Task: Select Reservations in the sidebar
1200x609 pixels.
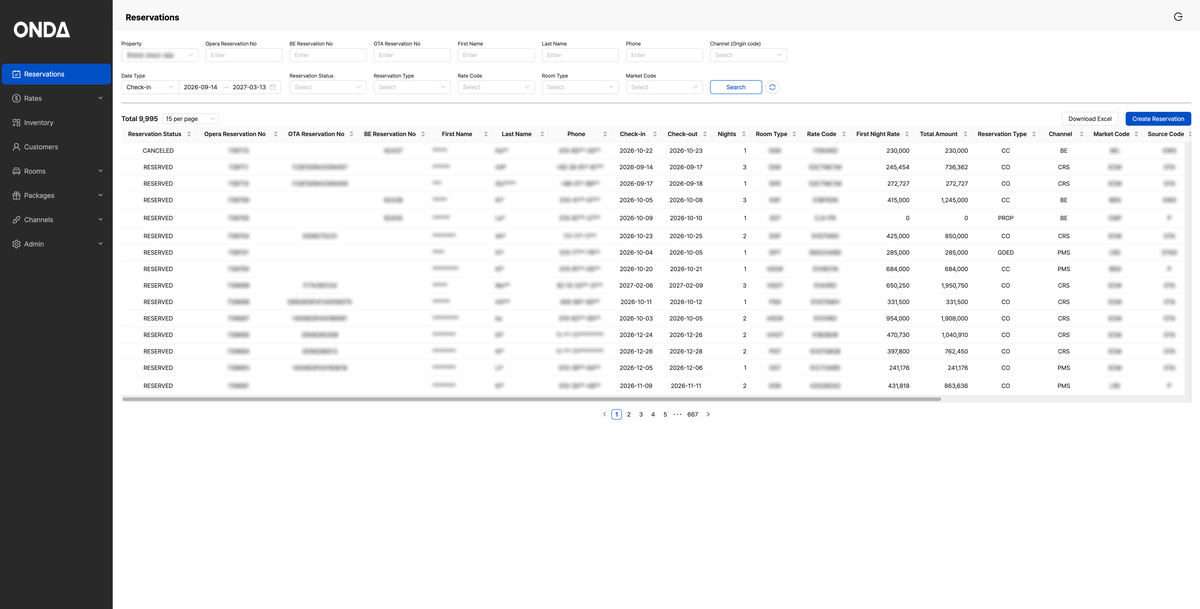Action: coord(56,74)
